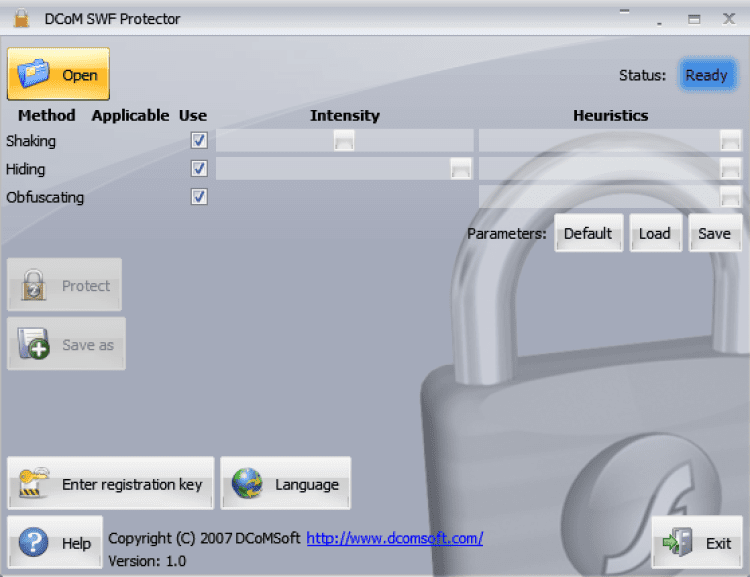Click the padlock icon on the Protect button

[33, 285]
